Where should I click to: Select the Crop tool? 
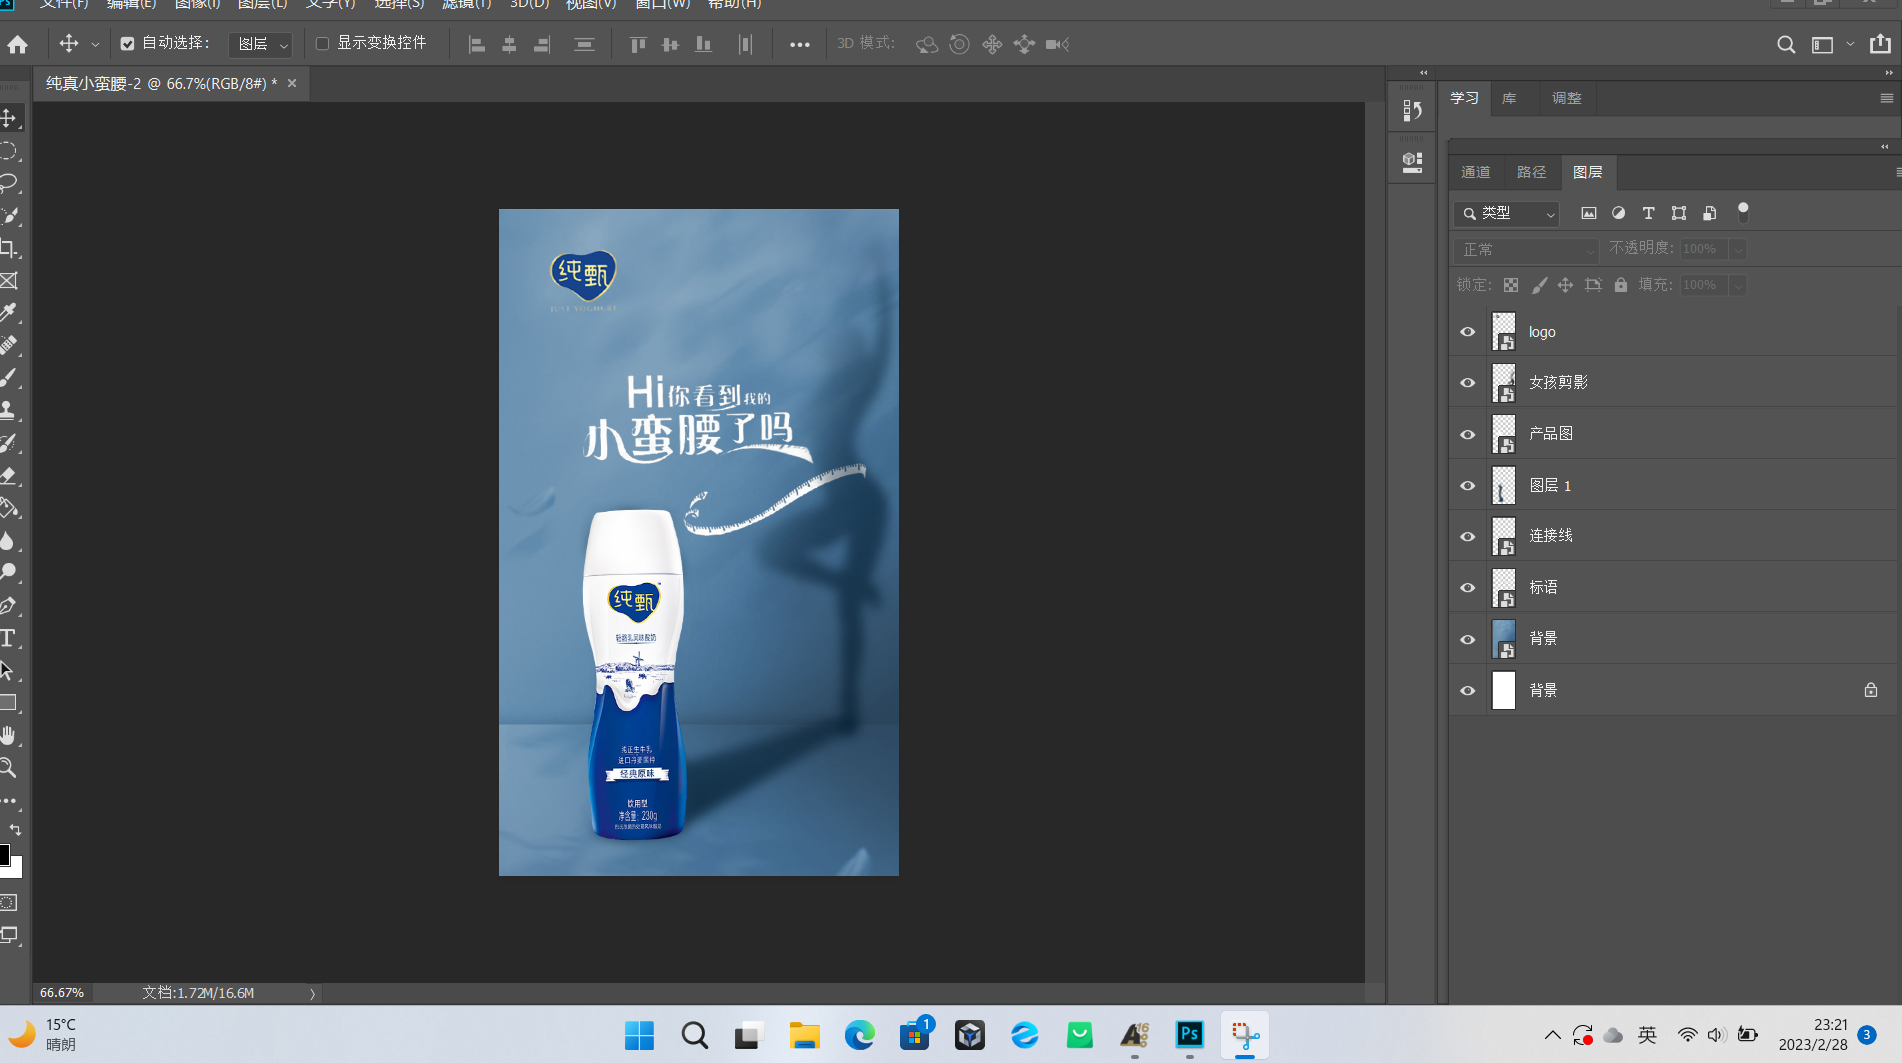[x=8, y=248]
